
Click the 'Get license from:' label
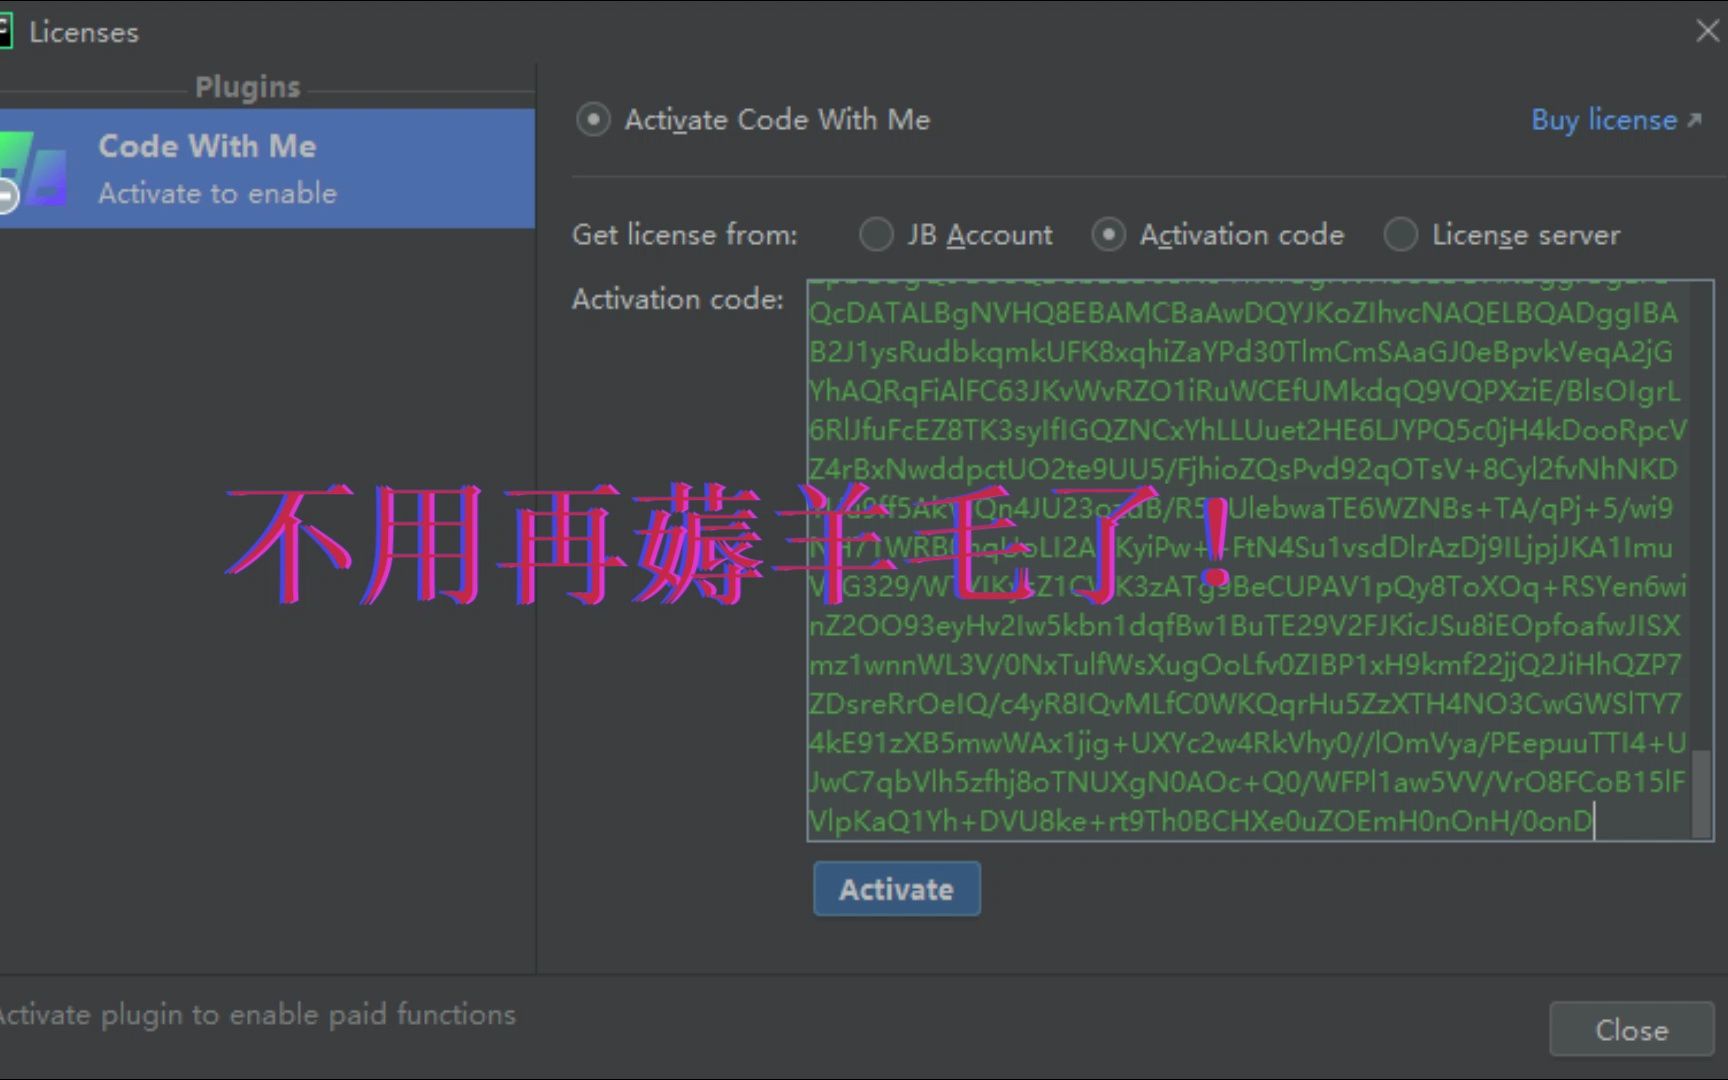coord(685,235)
